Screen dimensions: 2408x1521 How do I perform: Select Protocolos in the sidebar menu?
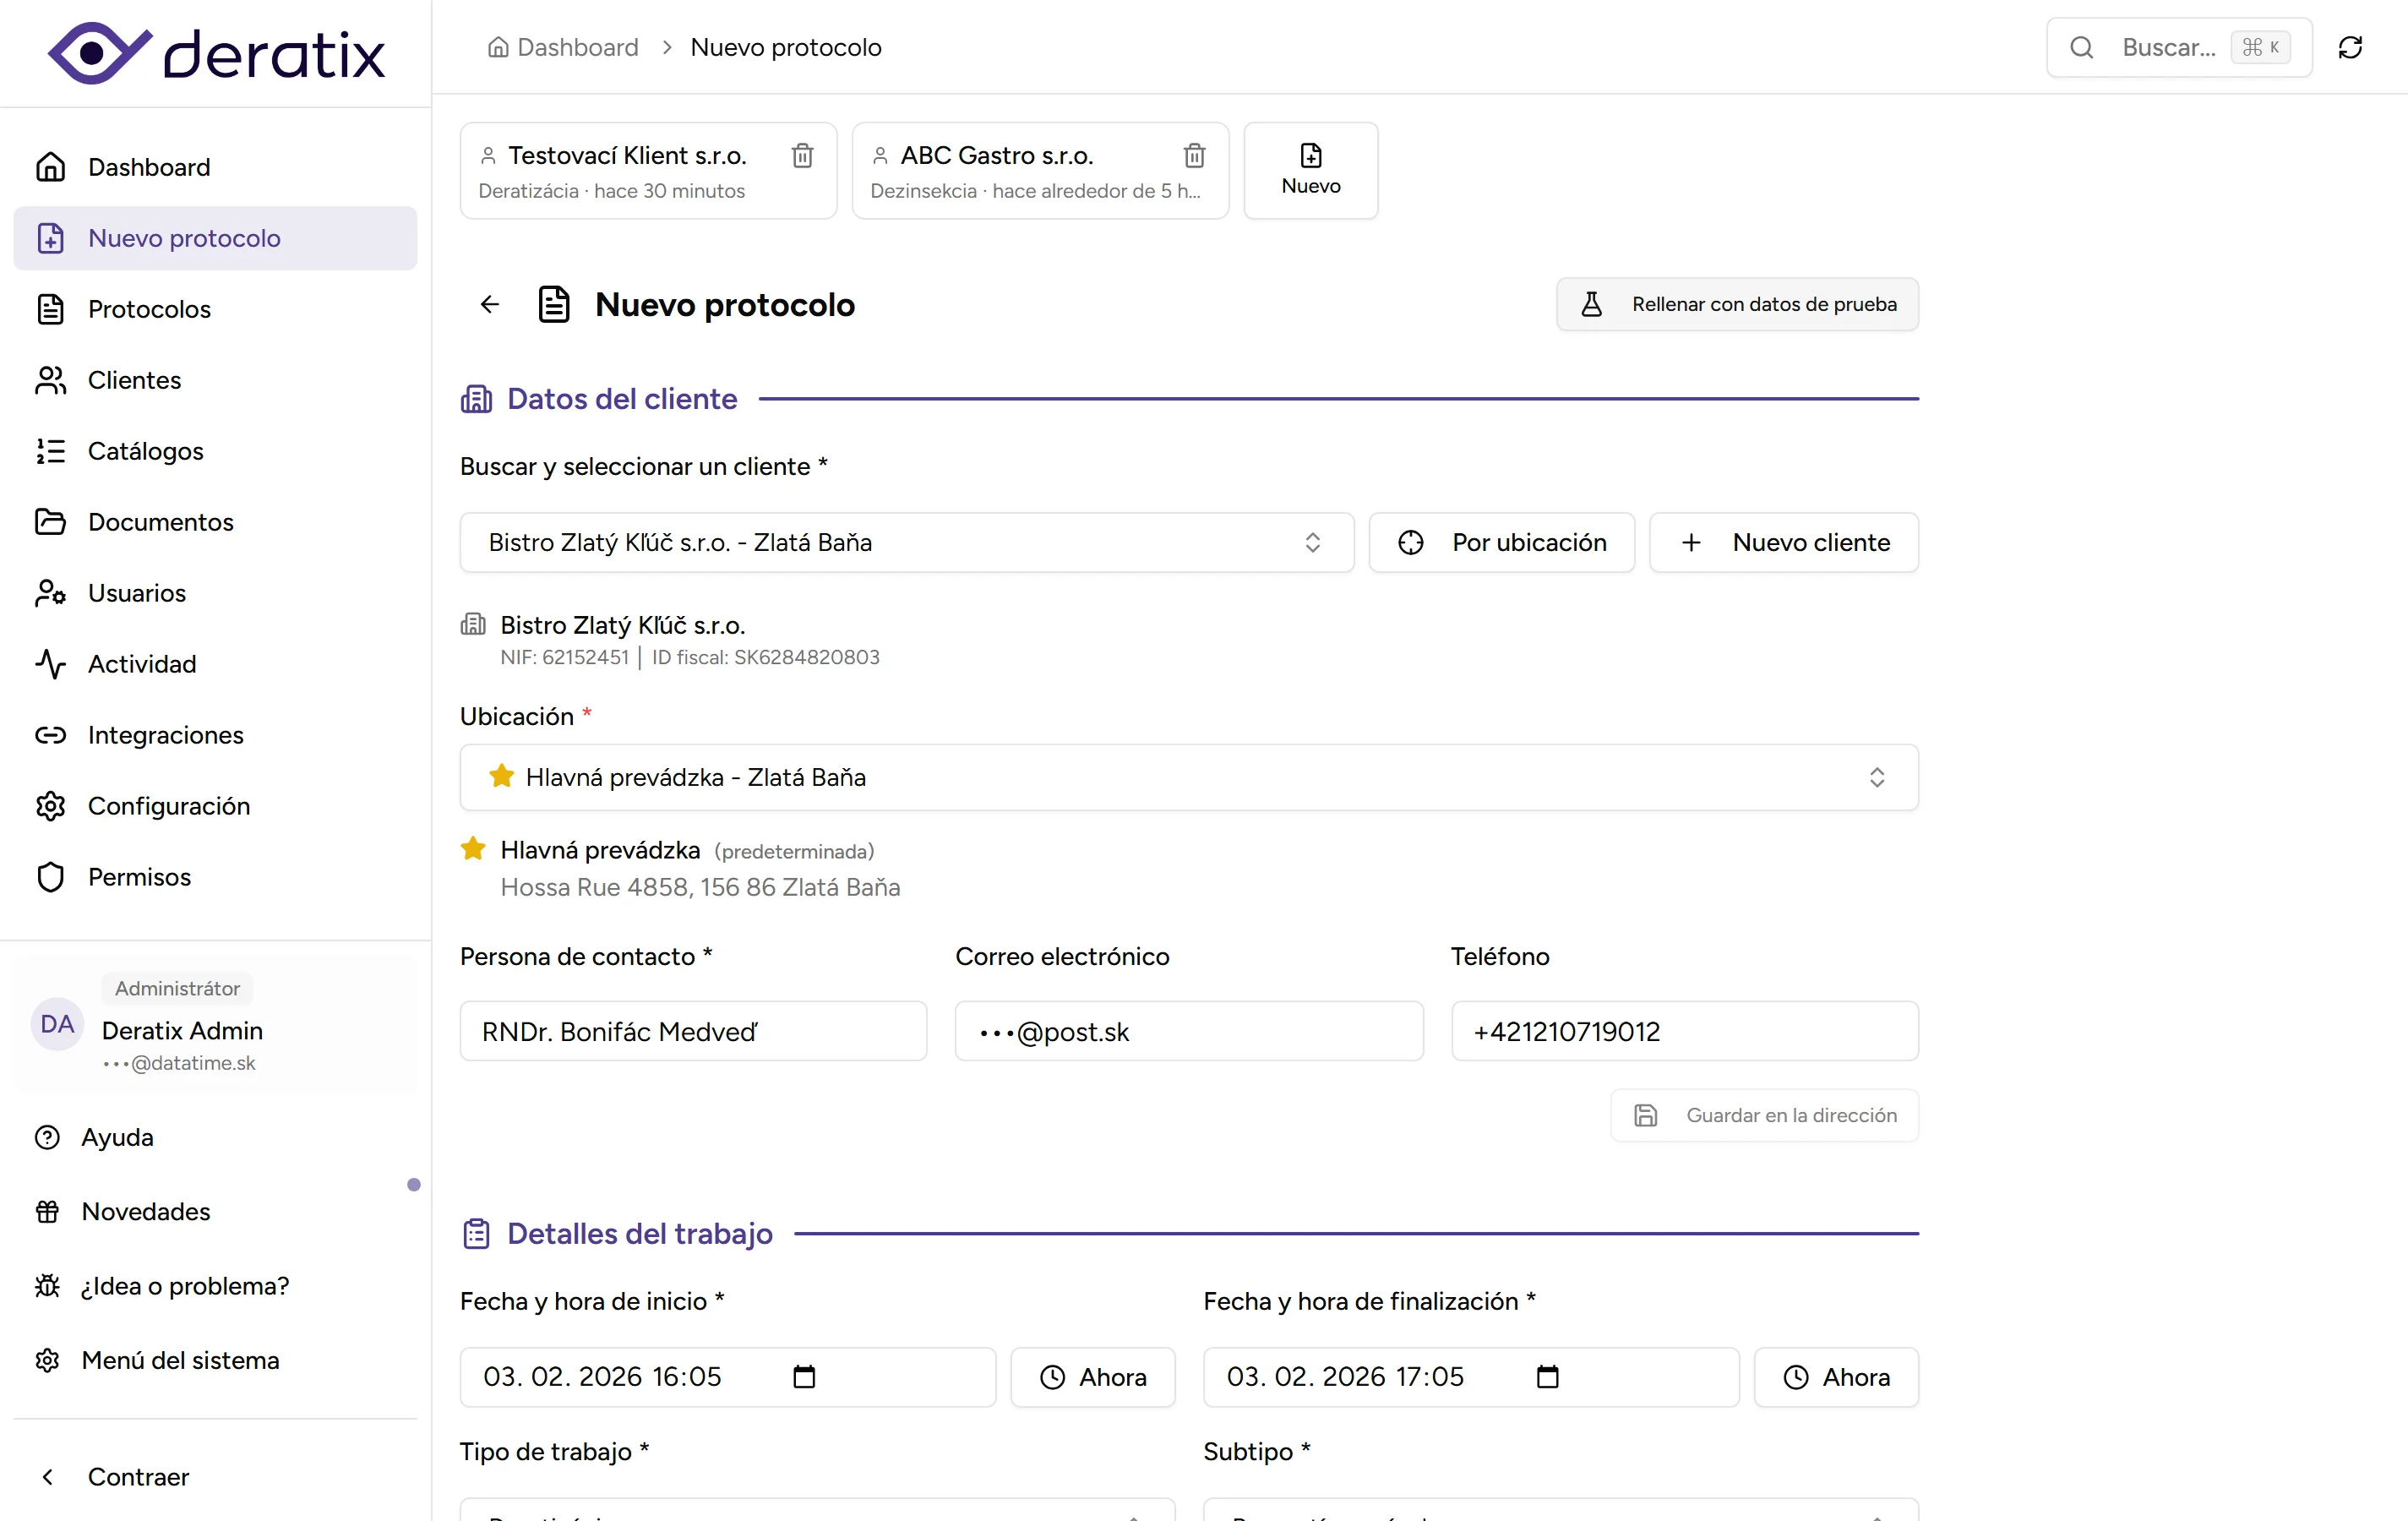[149, 309]
